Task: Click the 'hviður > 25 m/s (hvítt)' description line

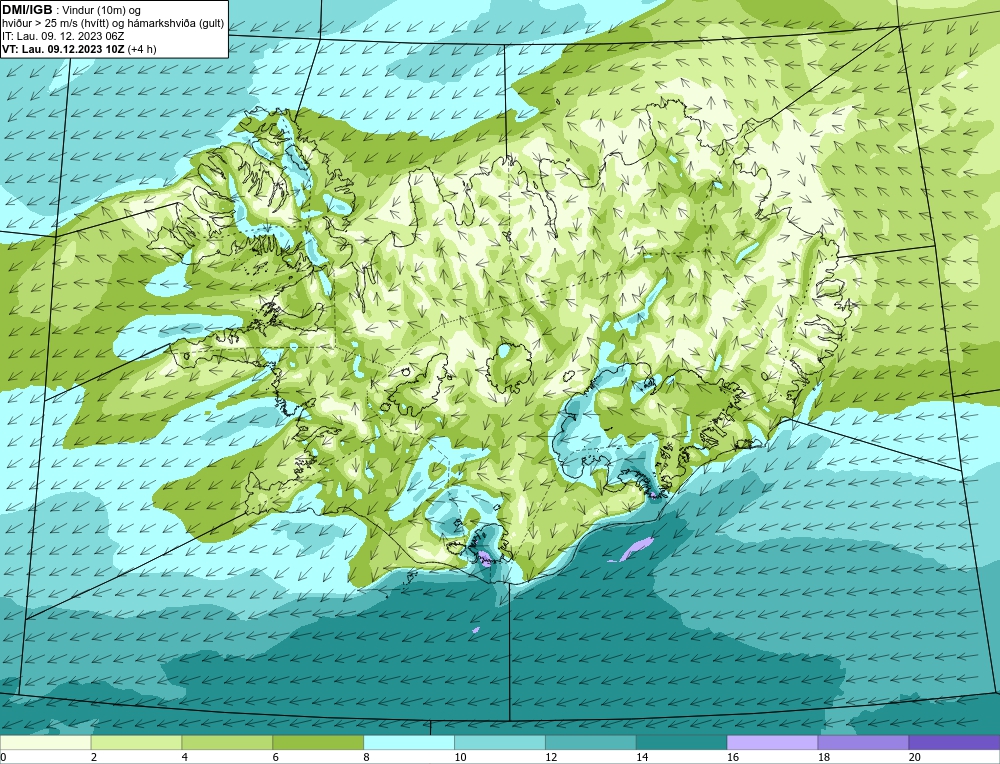Action: point(113,24)
